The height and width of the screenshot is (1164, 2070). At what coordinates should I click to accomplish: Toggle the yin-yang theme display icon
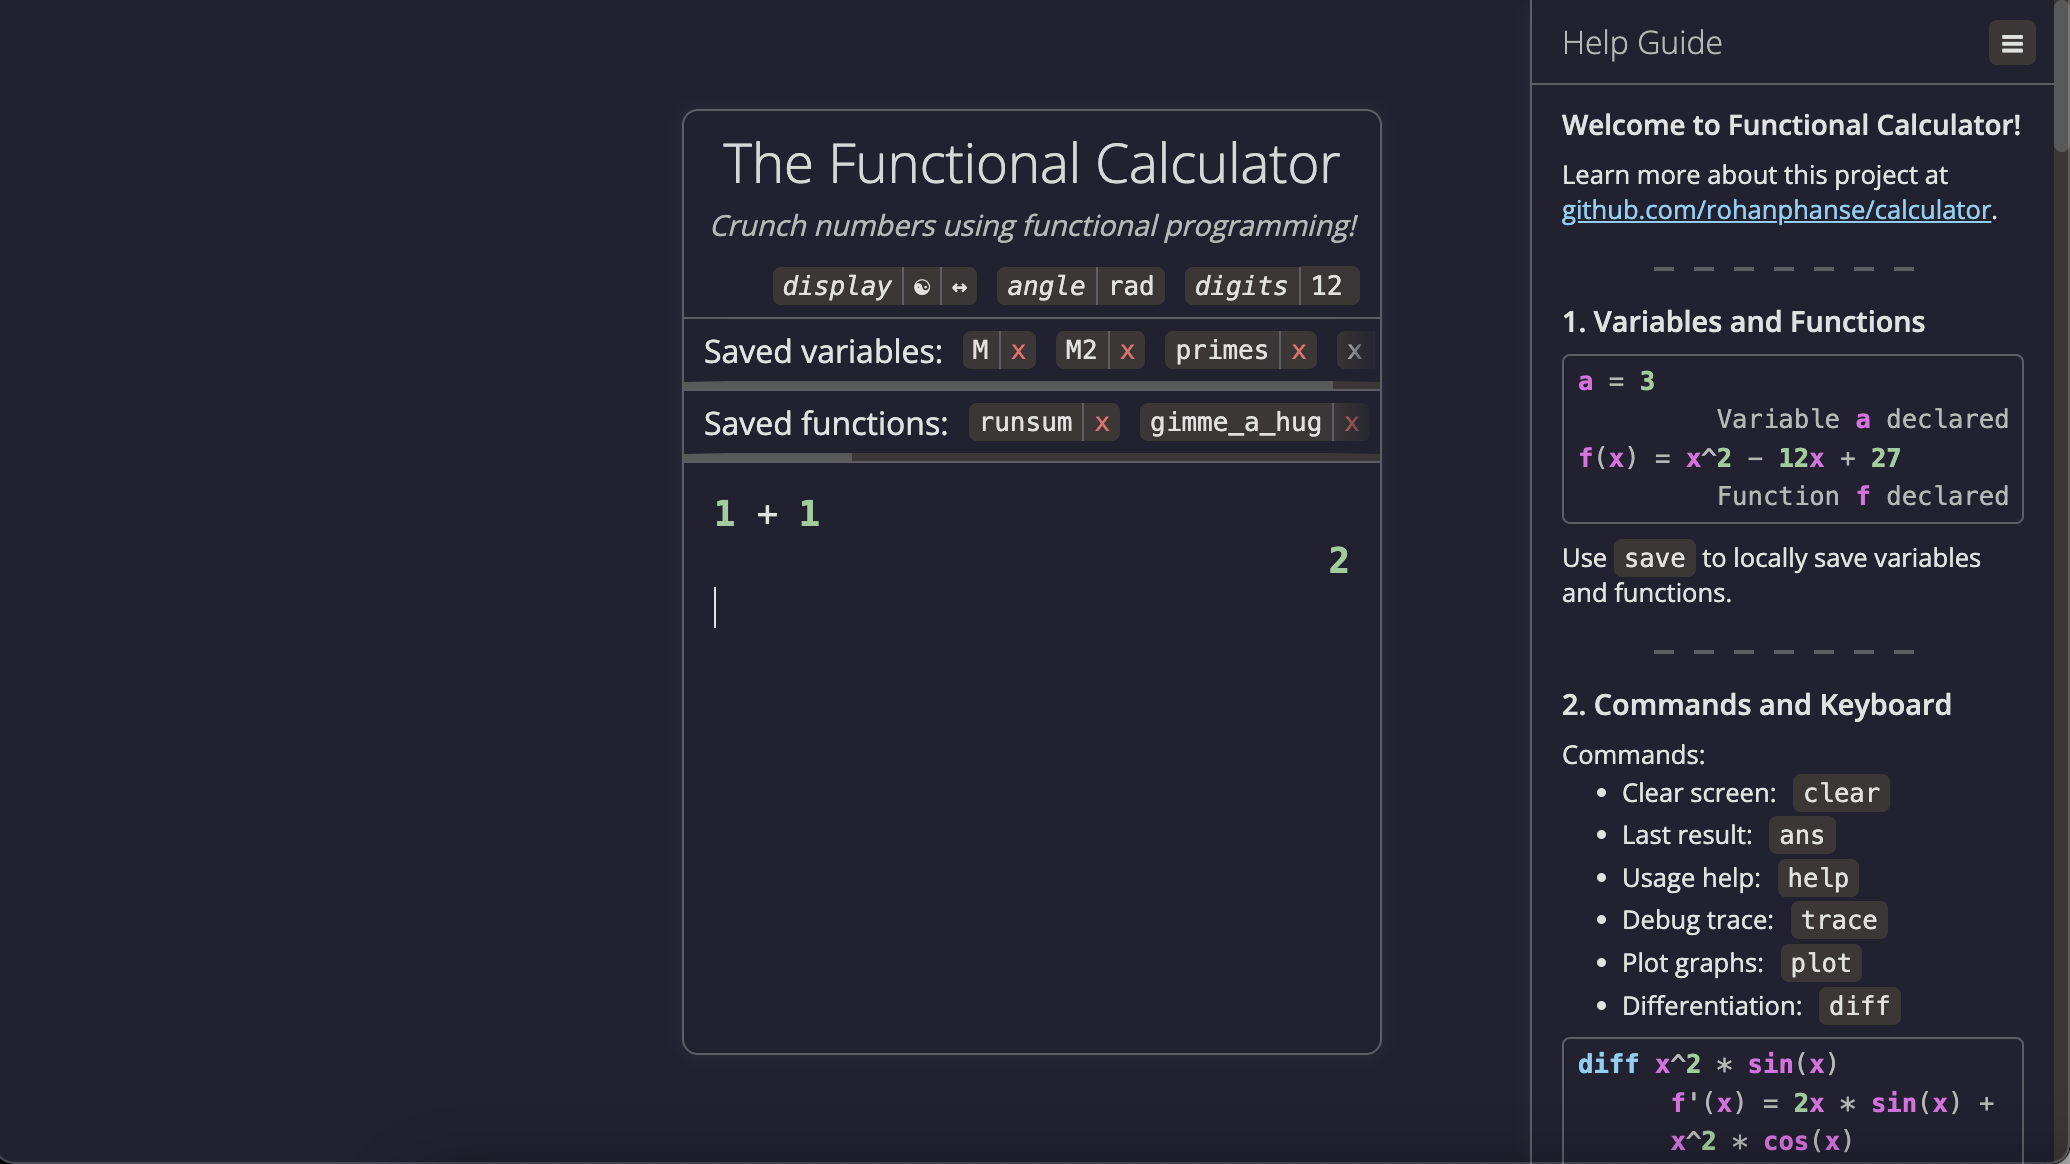[922, 287]
